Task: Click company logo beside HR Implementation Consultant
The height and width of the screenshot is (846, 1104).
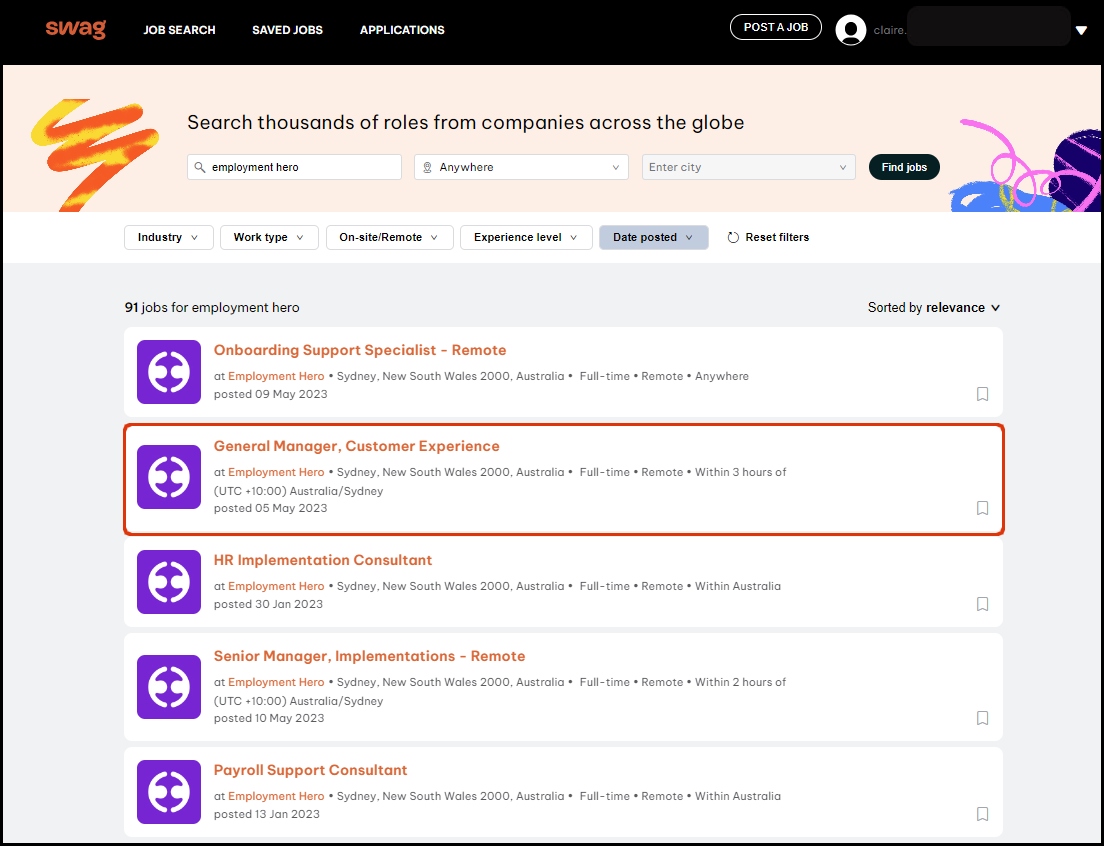Action: (169, 582)
